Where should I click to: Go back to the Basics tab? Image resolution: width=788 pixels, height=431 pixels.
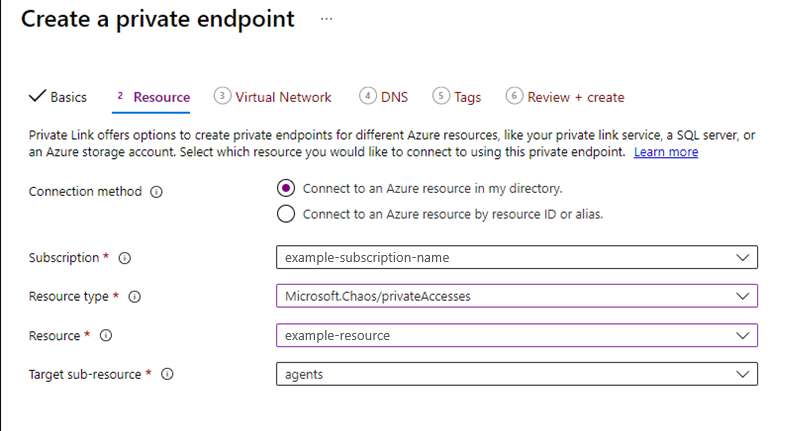click(x=58, y=97)
